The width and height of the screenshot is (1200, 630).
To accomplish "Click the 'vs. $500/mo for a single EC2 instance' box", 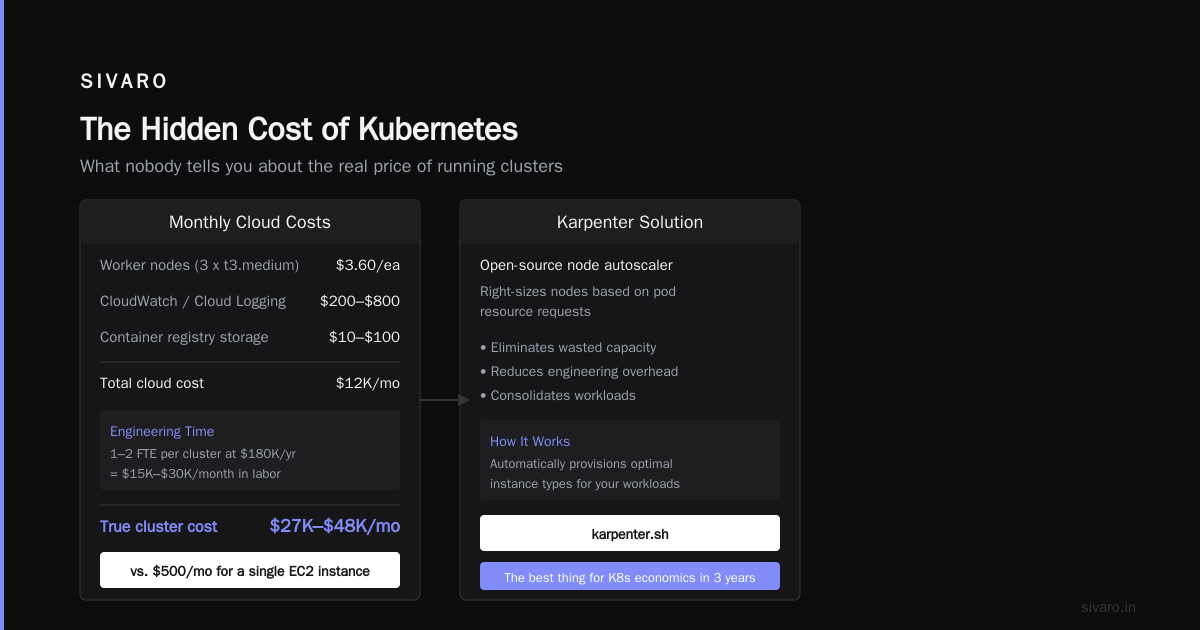I will pos(250,571).
